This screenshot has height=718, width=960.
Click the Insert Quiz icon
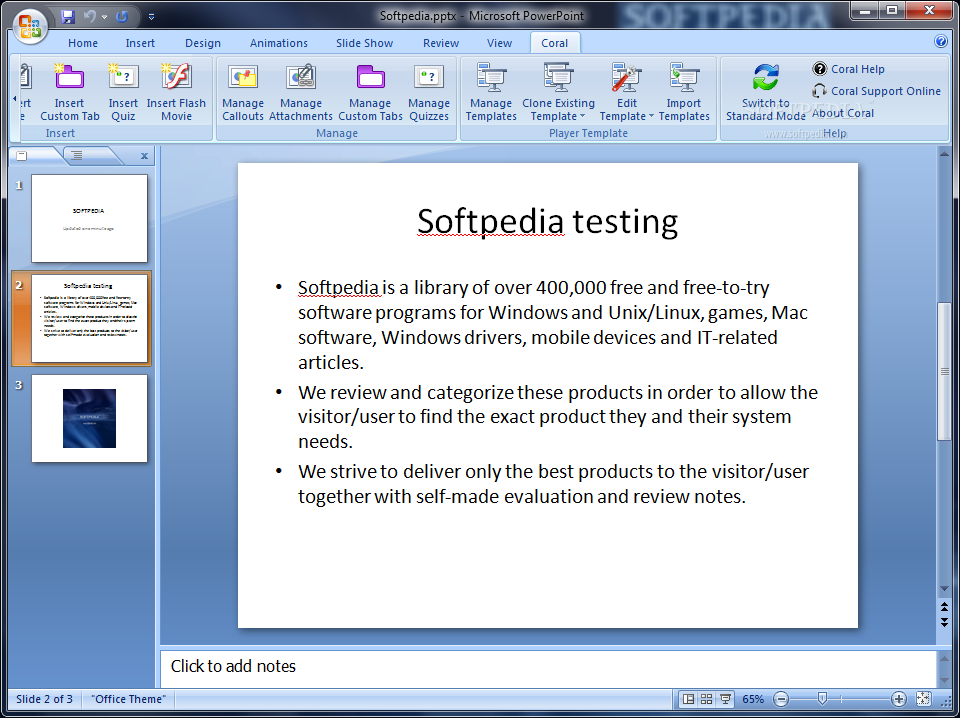[123, 92]
